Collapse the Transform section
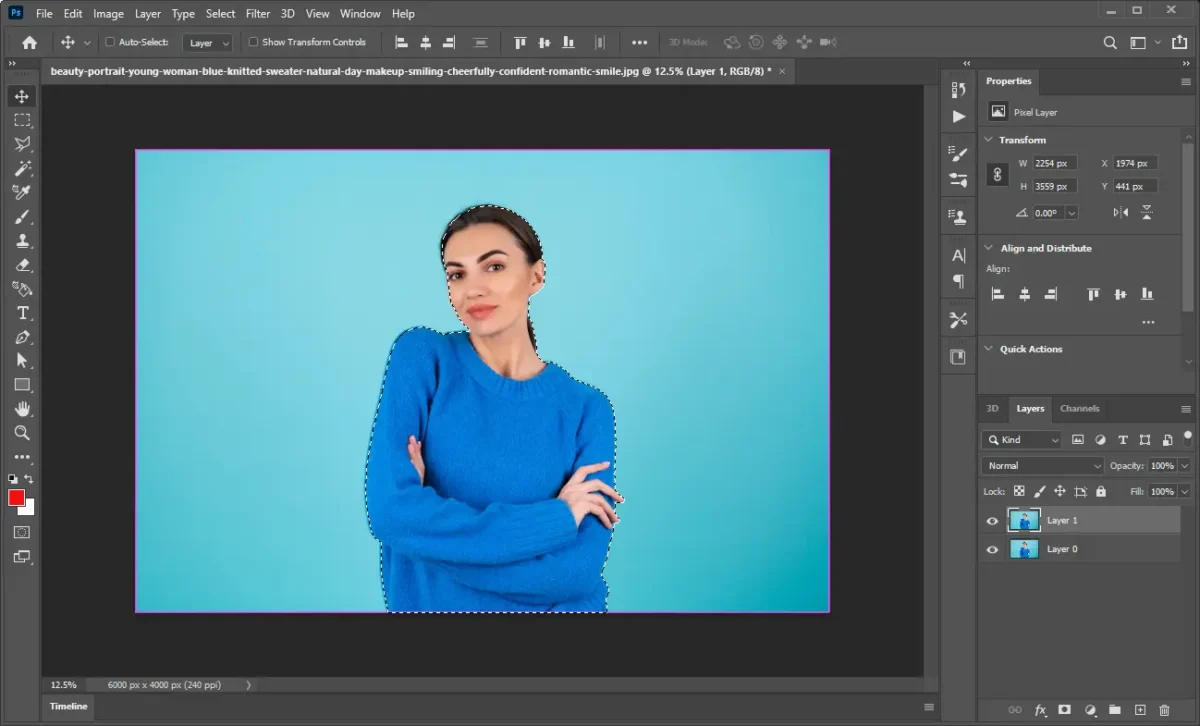Screen dimensions: 1200x726 (x=988, y=140)
